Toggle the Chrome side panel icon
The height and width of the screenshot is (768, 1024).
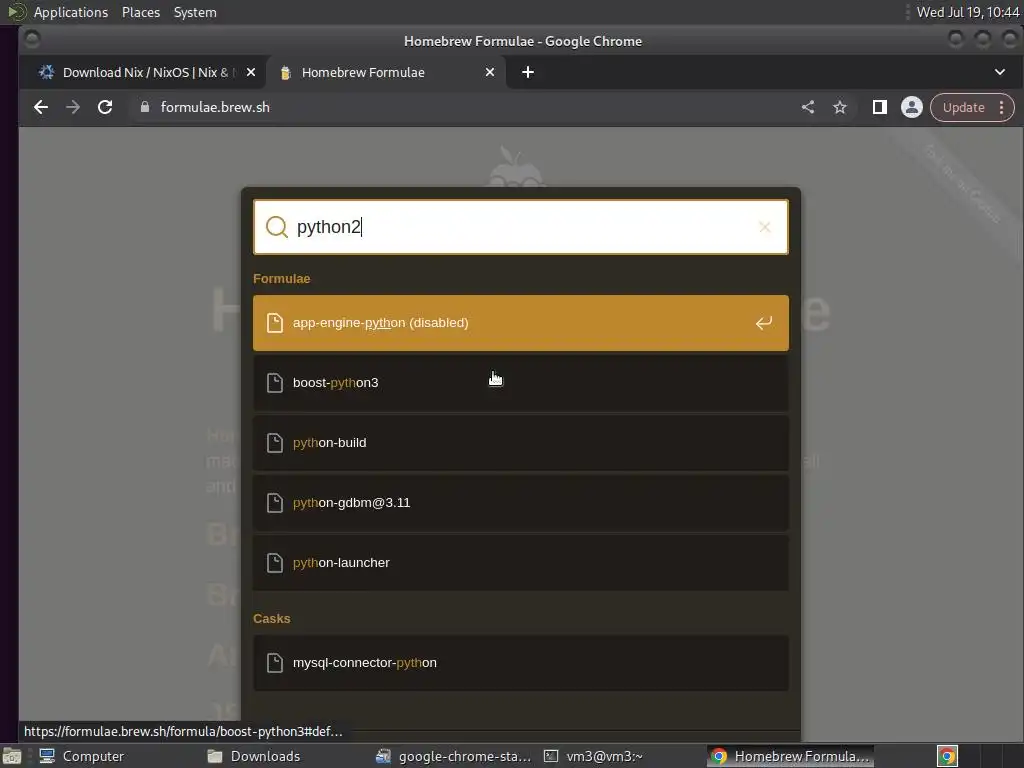point(880,107)
